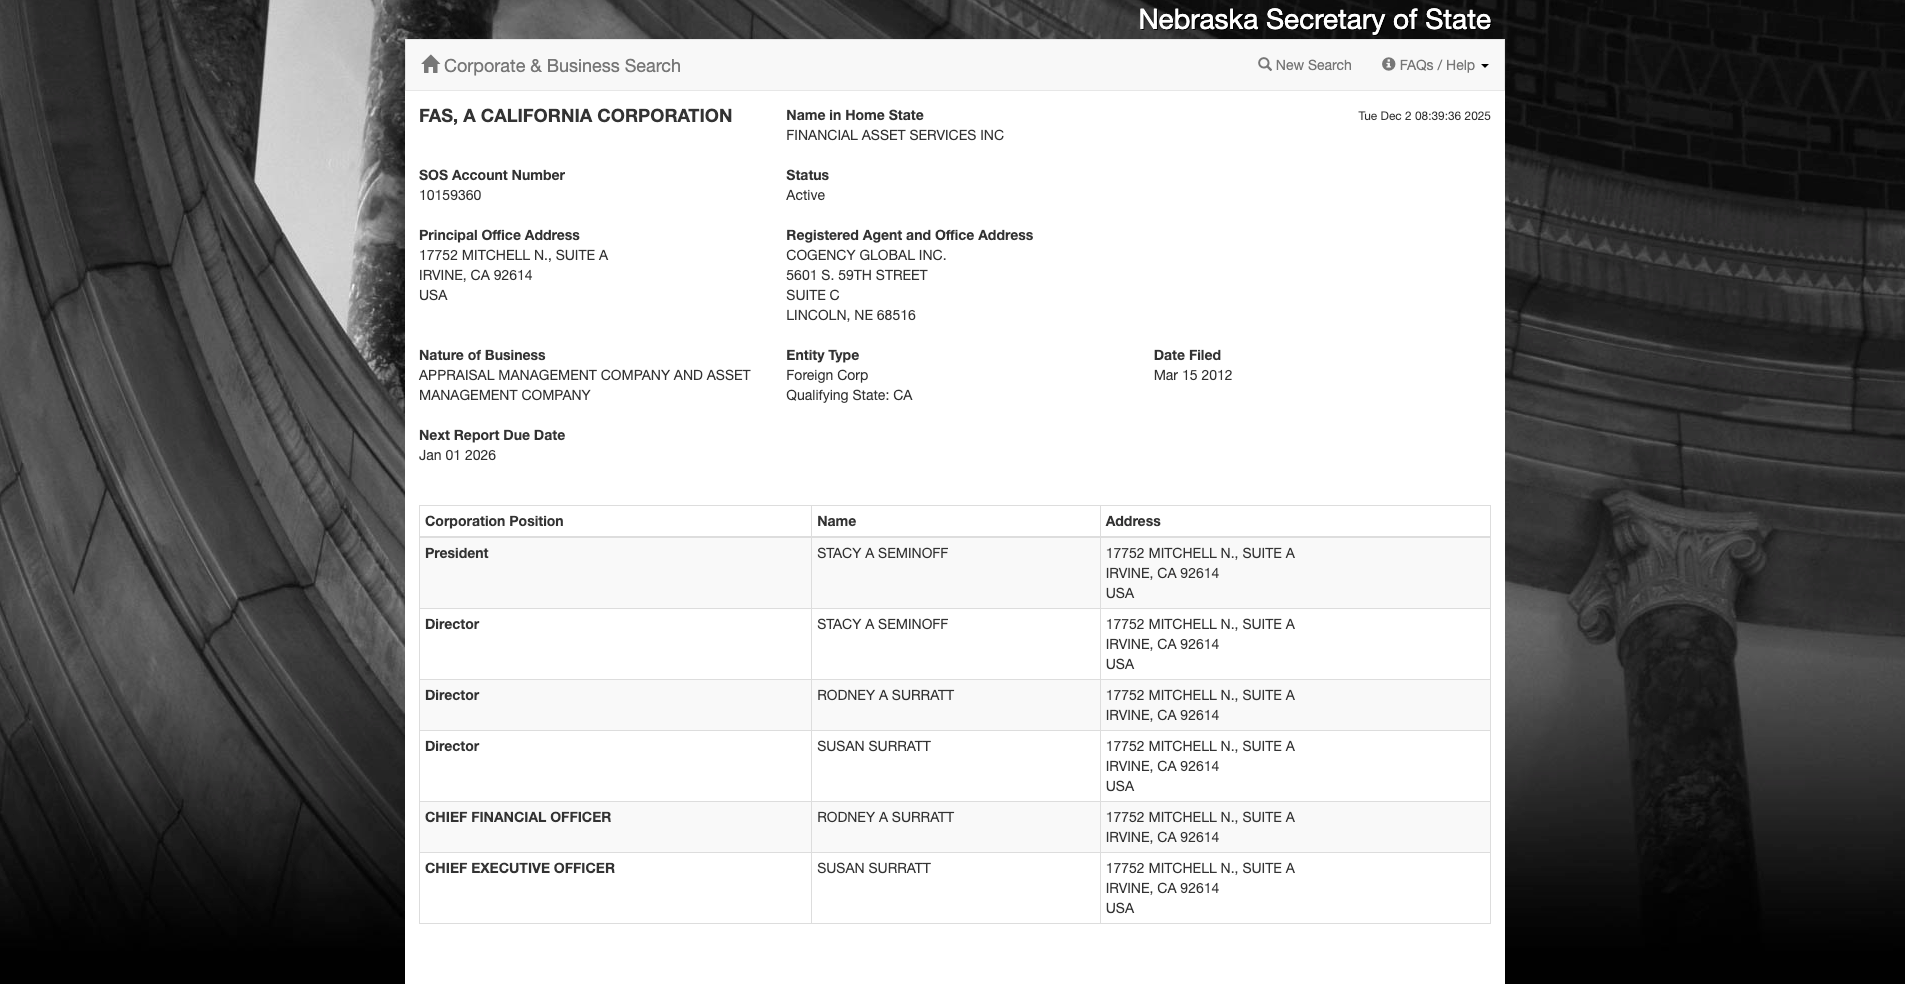The width and height of the screenshot is (1905, 984).
Task: Click the next report due date Jan 01 2026
Action: coord(457,455)
